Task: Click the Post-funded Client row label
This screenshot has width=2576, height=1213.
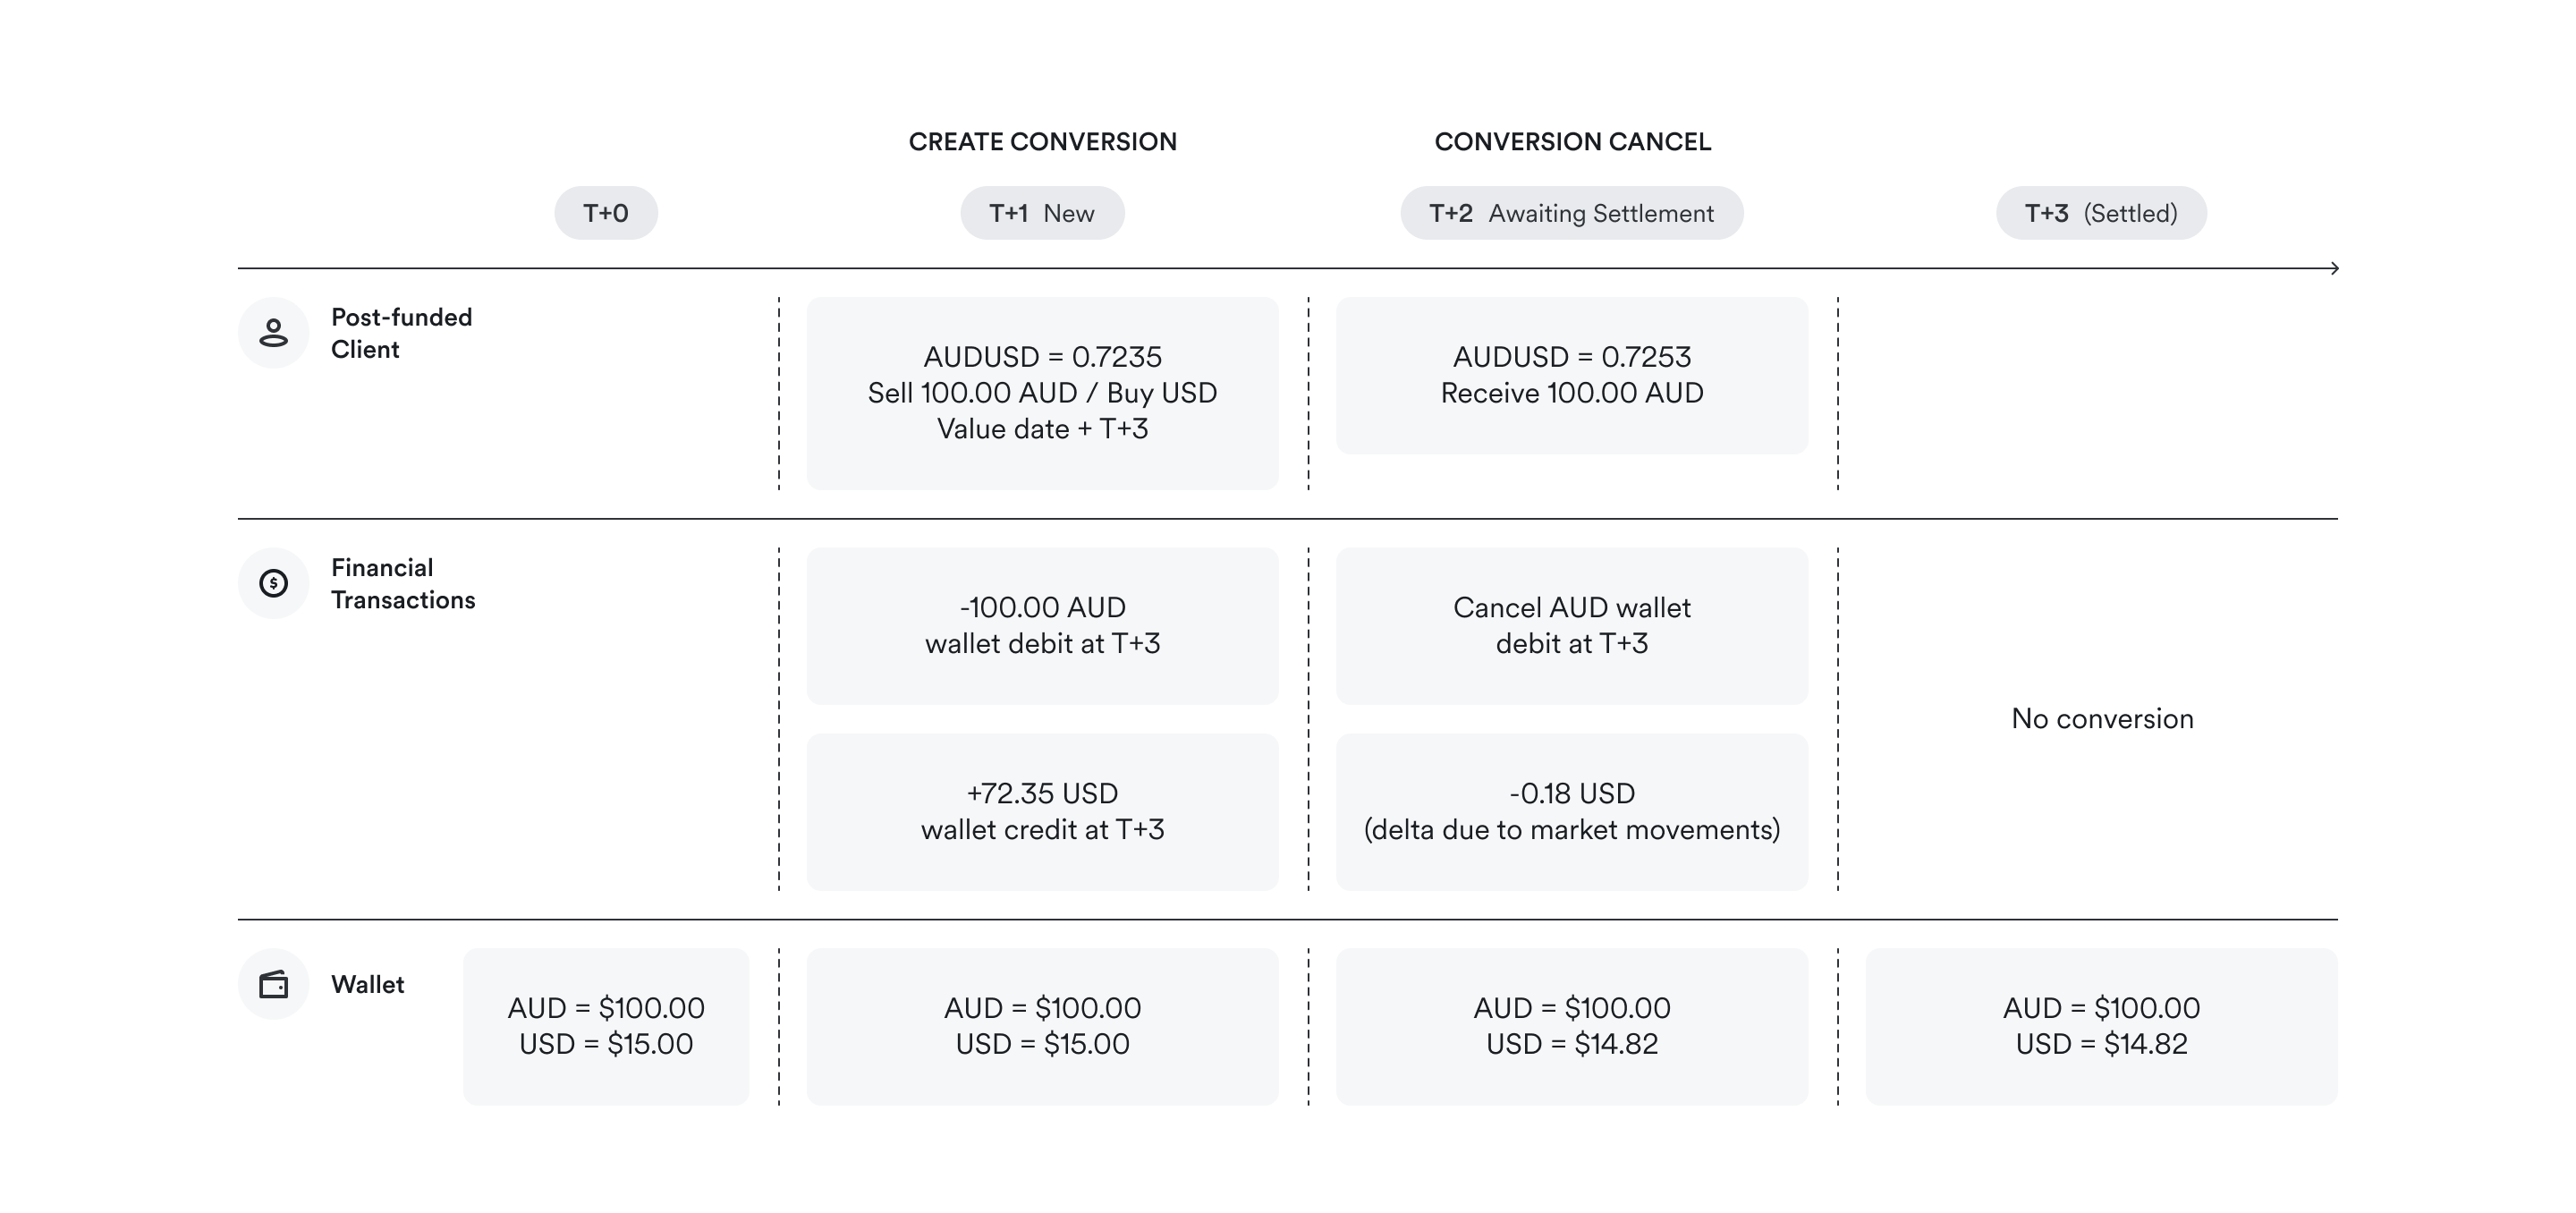Action: (x=401, y=333)
